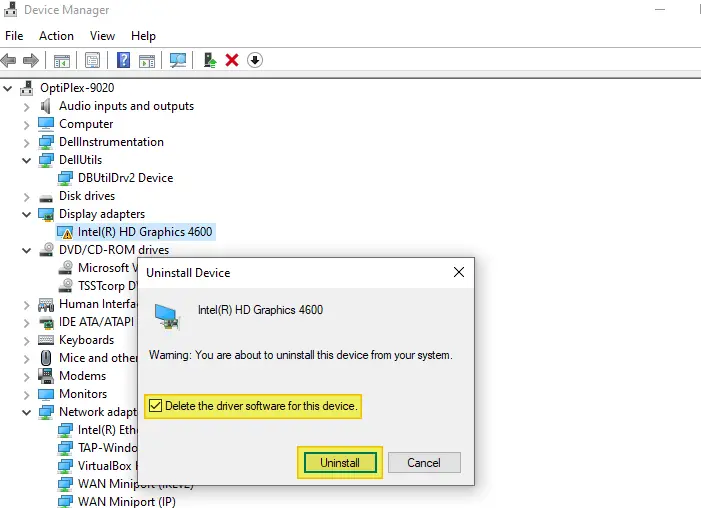Click the Disk drives icon
Screen dimensions: 701x508
[x=46, y=198]
